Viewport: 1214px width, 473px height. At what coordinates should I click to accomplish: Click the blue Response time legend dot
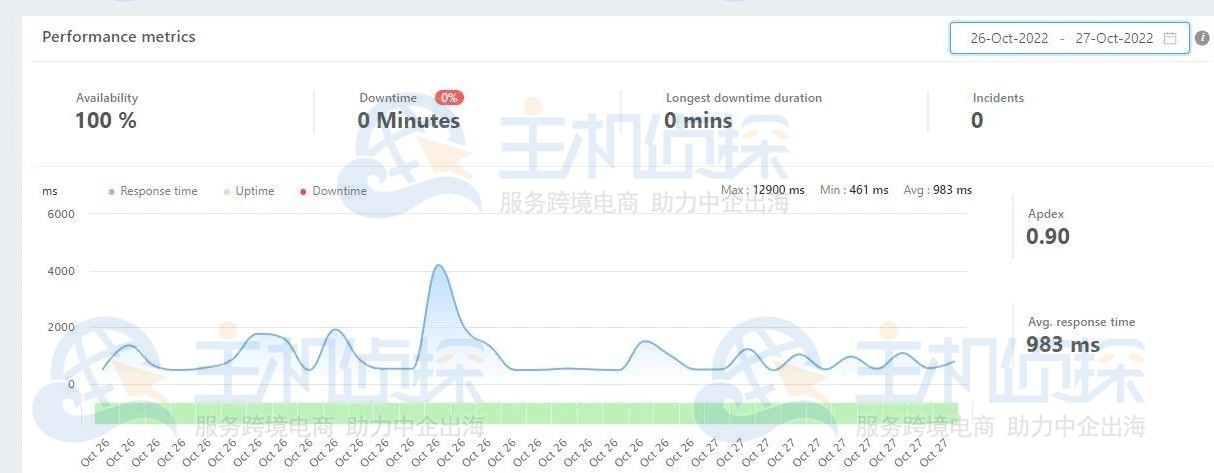click(x=111, y=191)
